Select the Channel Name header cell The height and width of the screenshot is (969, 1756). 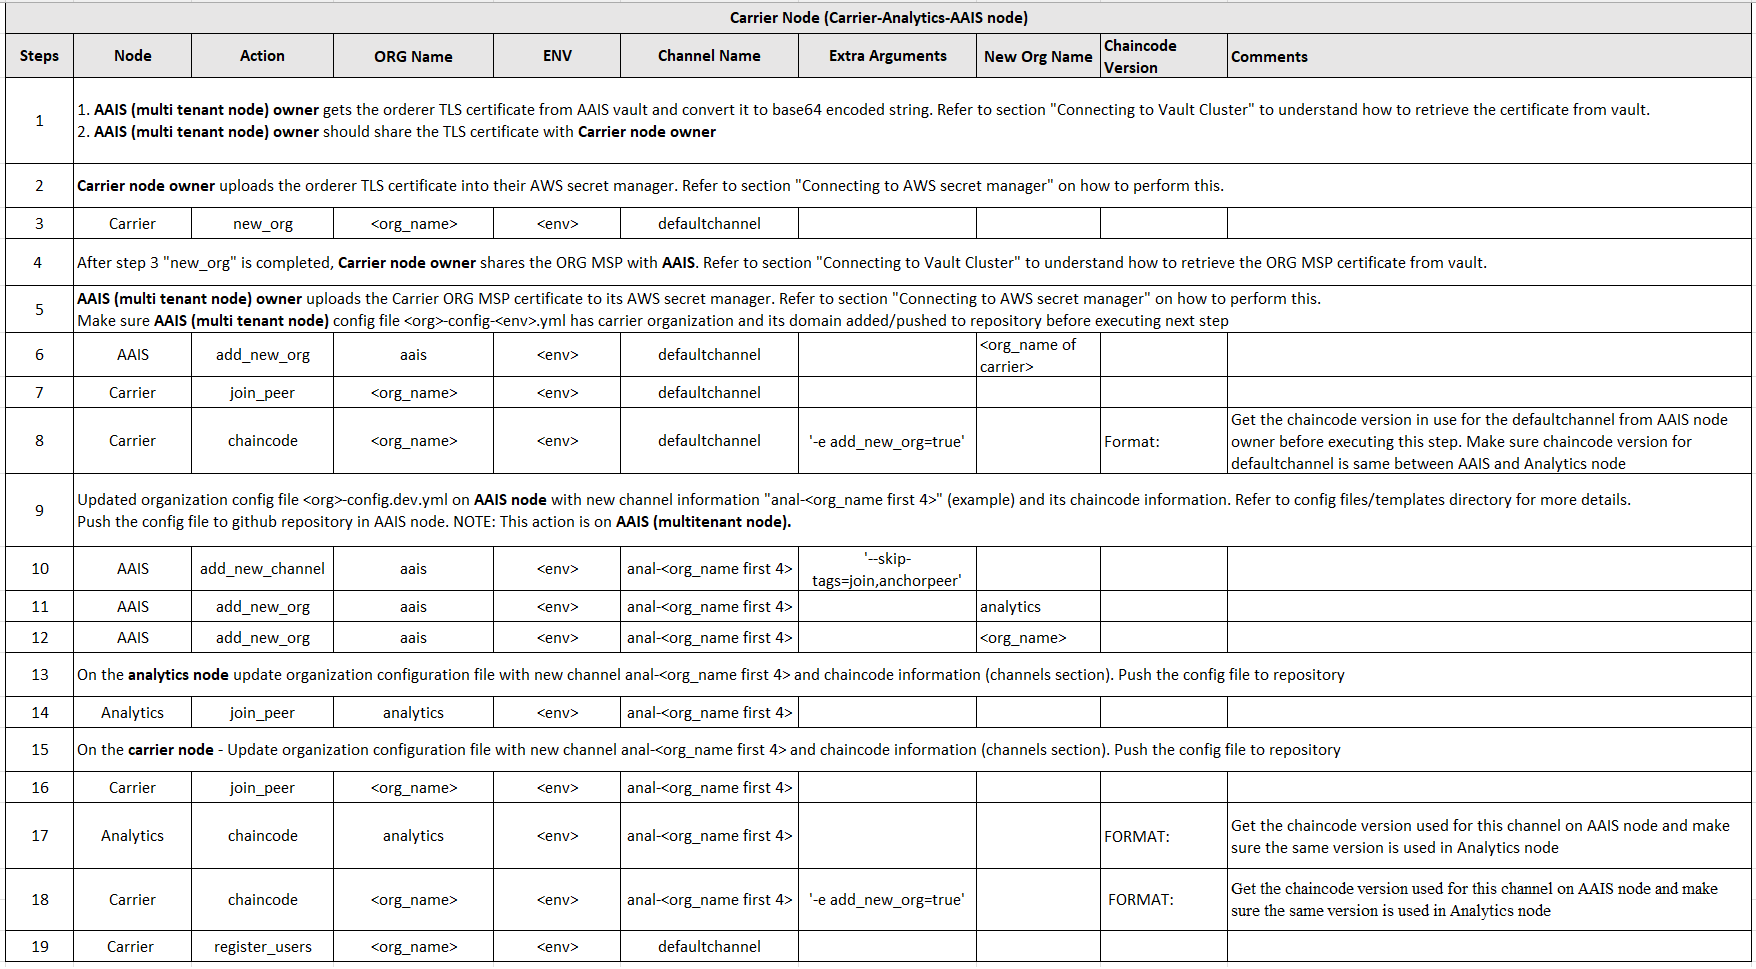[x=709, y=56]
